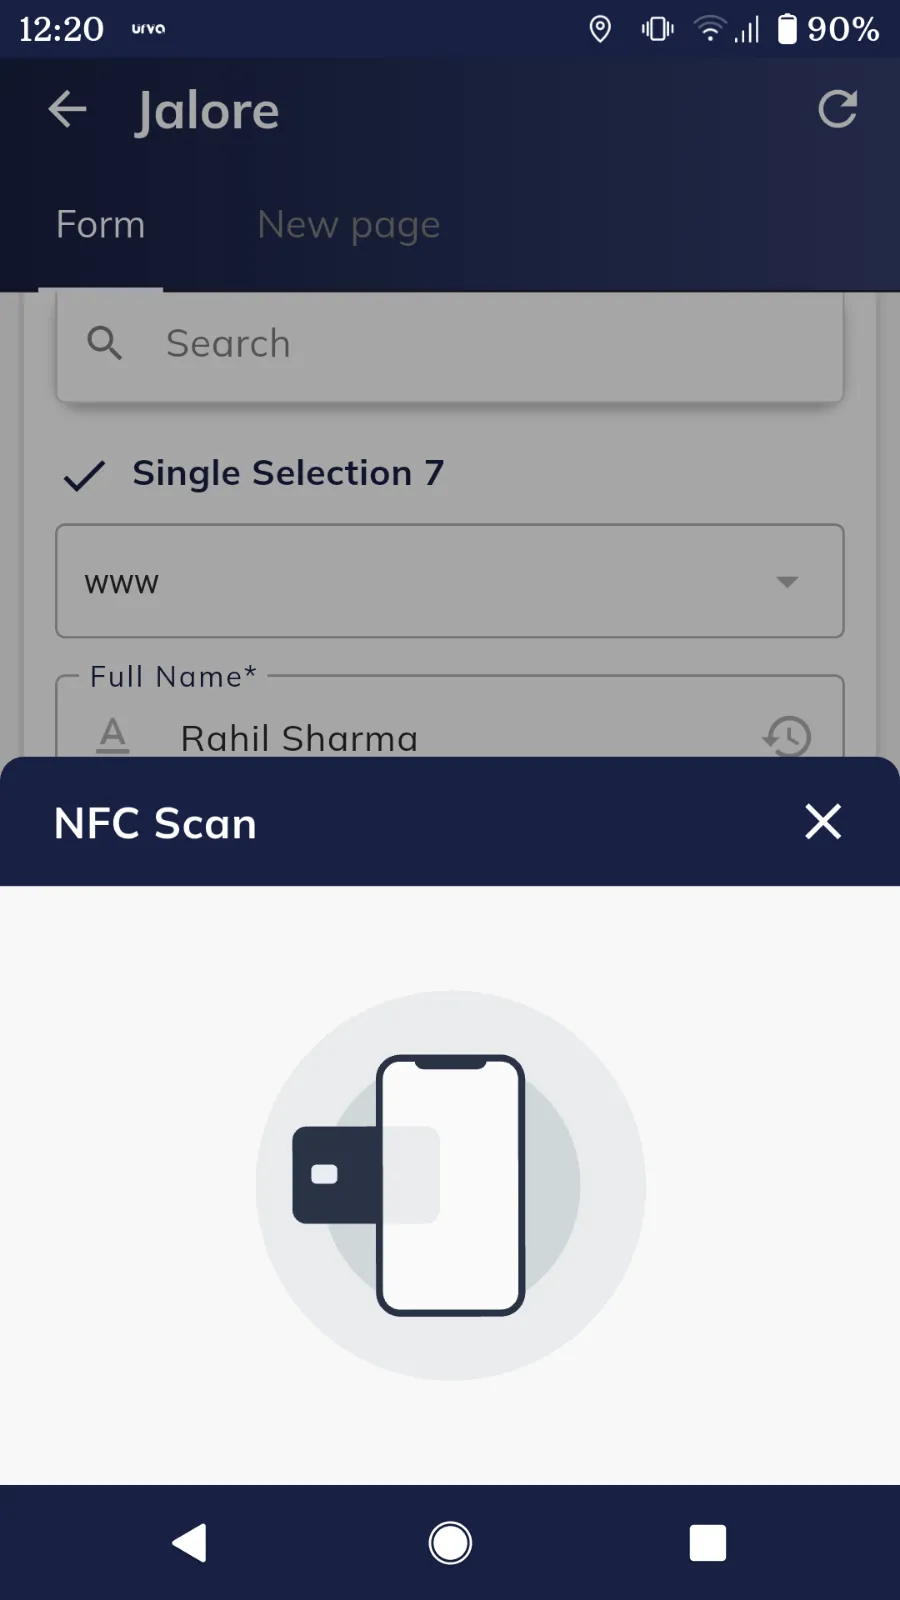Tap the back arrow beside Jalore
Viewport: 900px width, 1600px height.
point(67,109)
